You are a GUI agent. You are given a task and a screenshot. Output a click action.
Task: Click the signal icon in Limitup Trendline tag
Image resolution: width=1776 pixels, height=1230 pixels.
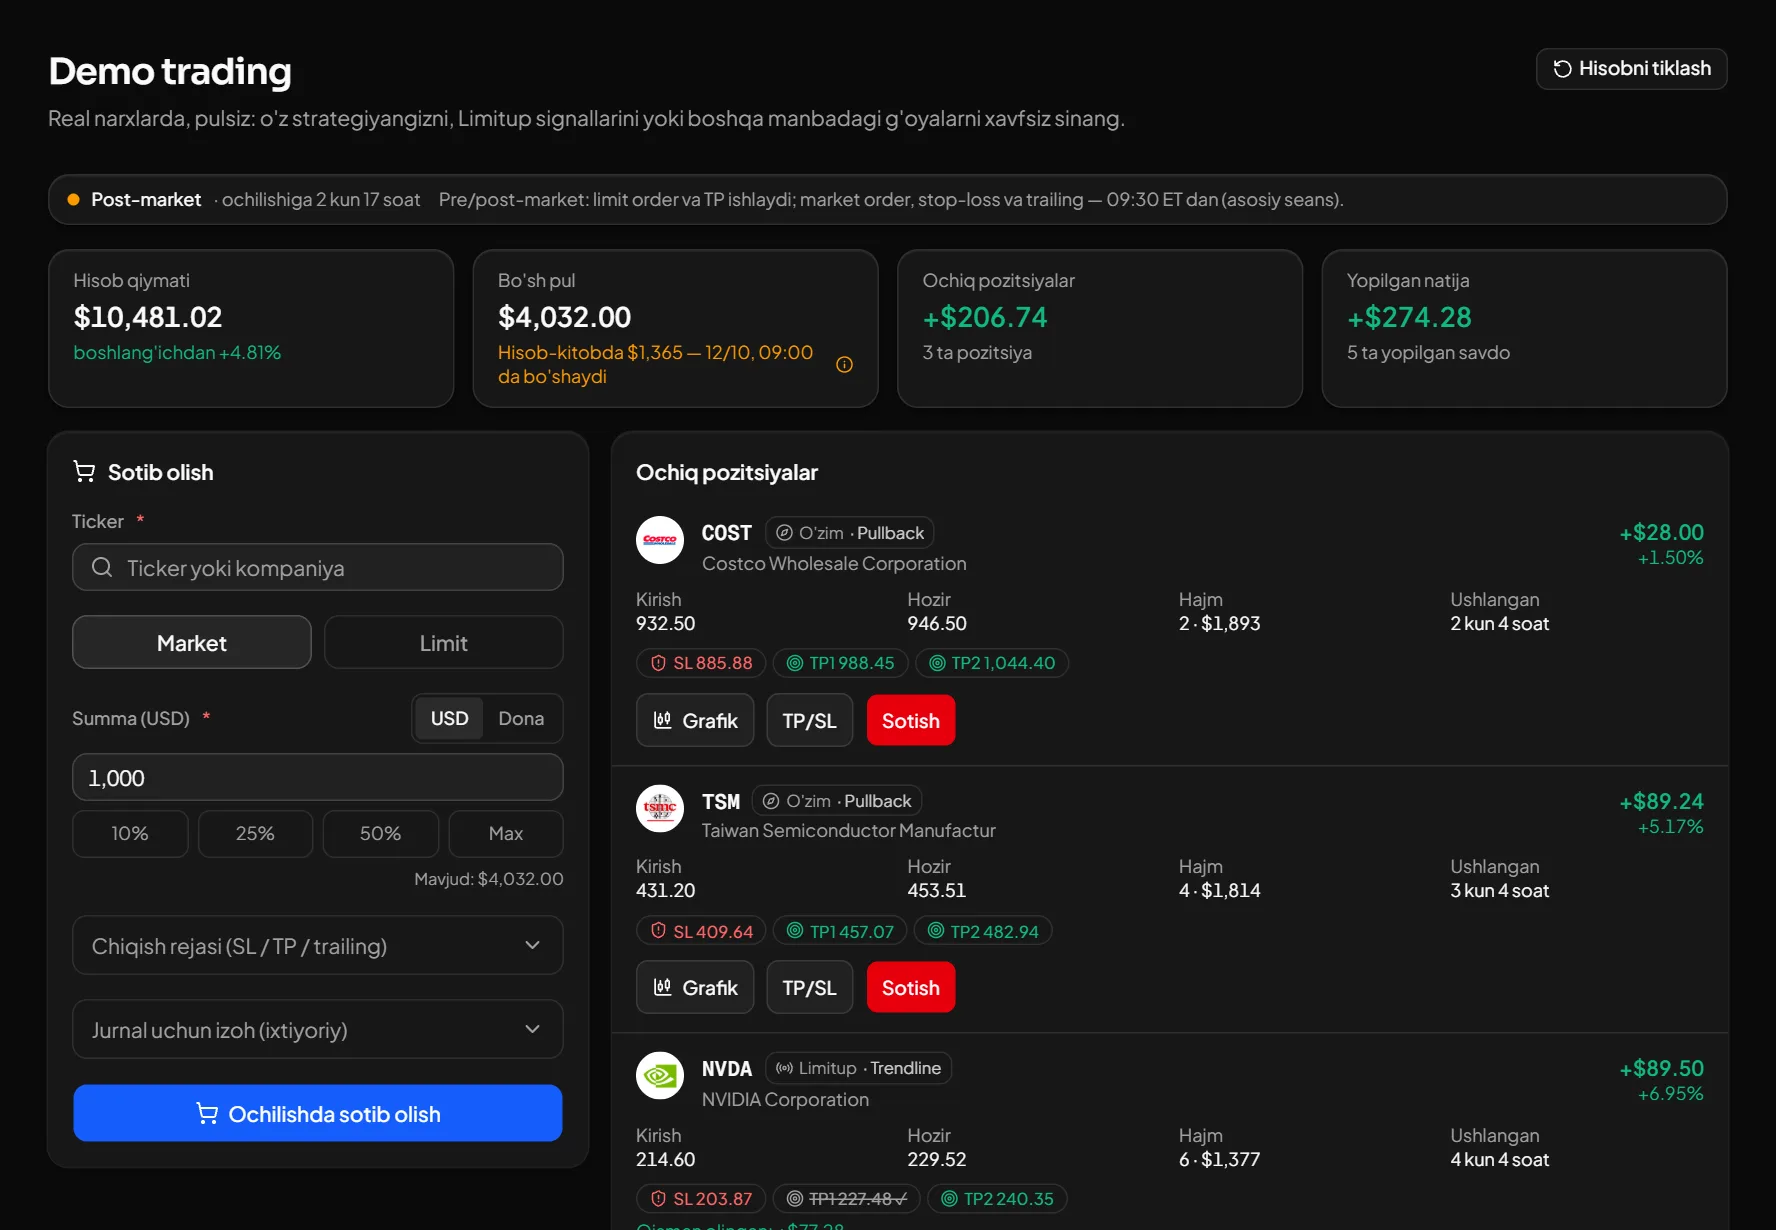pyautogui.click(x=785, y=1068)
